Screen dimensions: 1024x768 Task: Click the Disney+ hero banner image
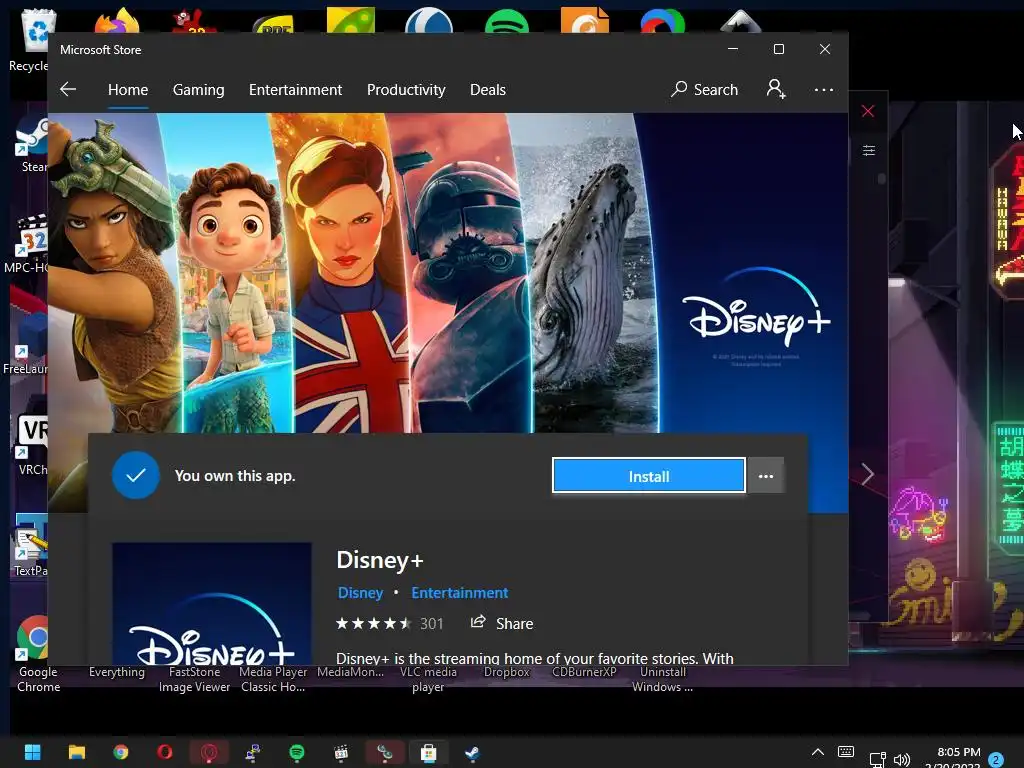448,273
